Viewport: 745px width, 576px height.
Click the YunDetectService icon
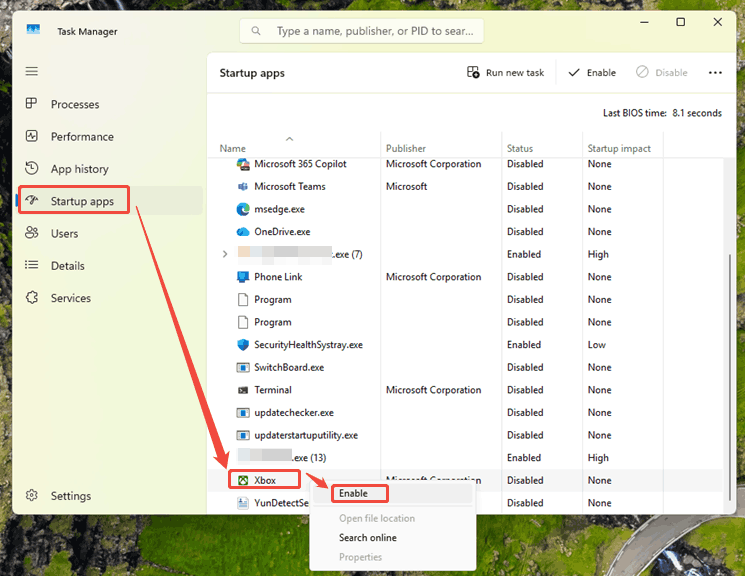(243, 503)
